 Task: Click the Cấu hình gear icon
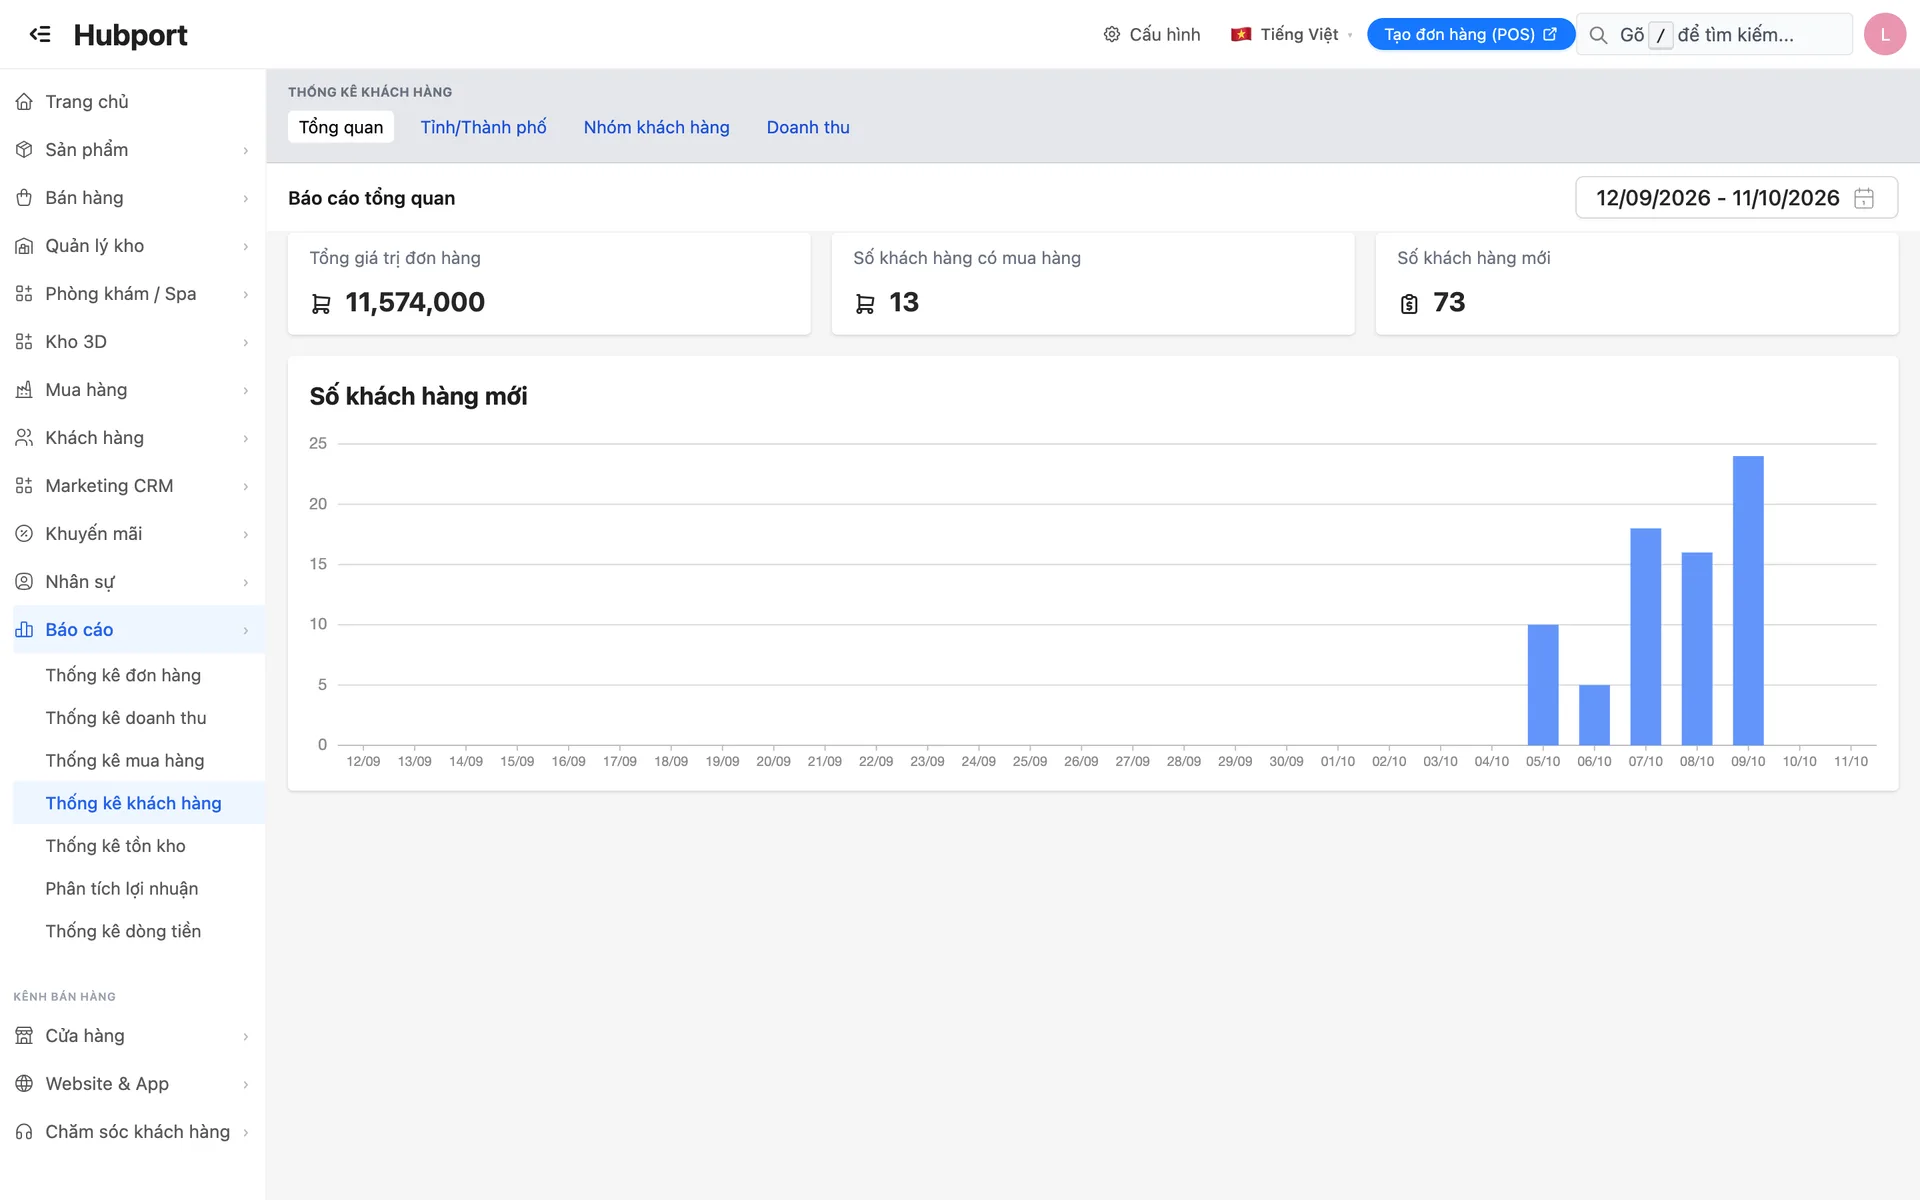(1111, 34)
